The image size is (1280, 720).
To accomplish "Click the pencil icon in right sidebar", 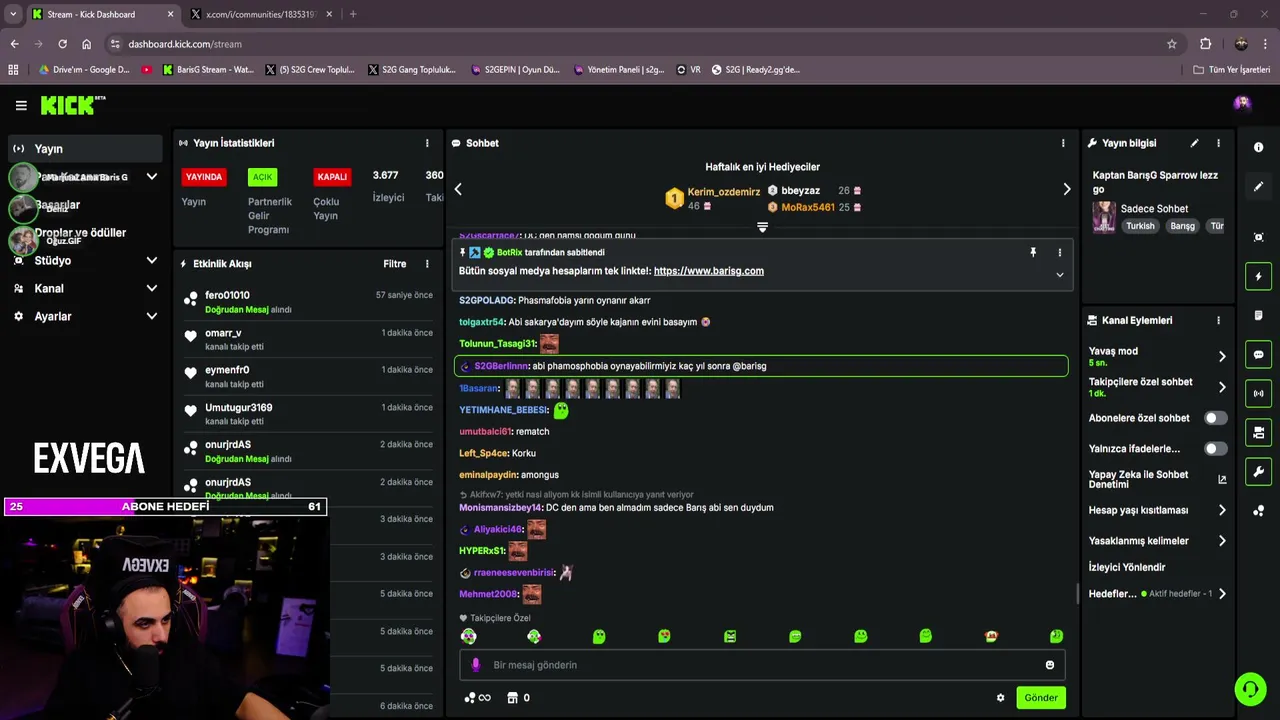I will [x=1258, y=187].
